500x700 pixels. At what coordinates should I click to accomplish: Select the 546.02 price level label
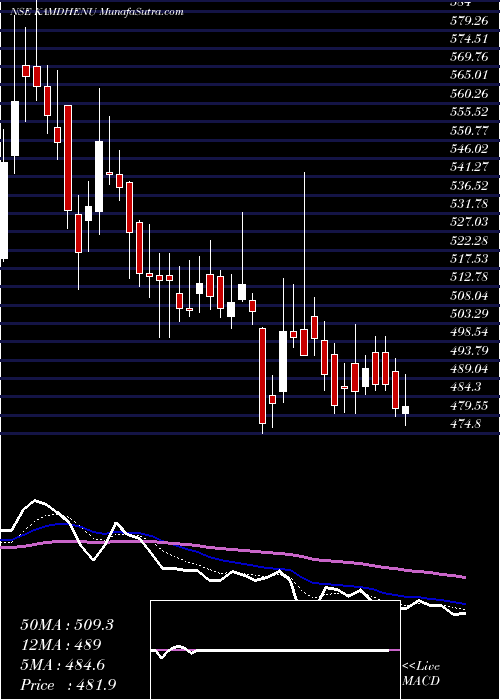(469, 149)
